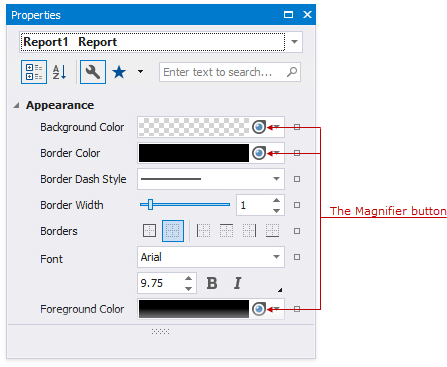The image size is (447, 367).
Task: Click the magnifying glass search icon
Action: [x=292, y=72]
